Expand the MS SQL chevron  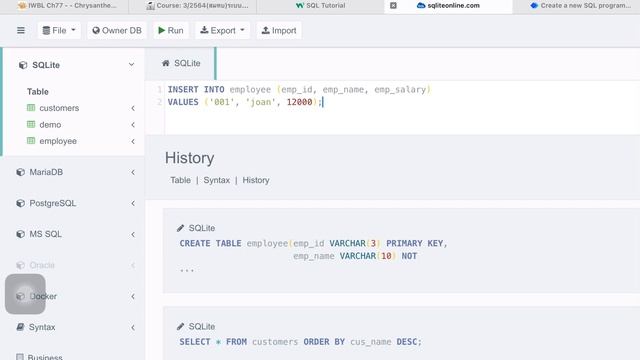pyautogui.click(x=133, y=235)
